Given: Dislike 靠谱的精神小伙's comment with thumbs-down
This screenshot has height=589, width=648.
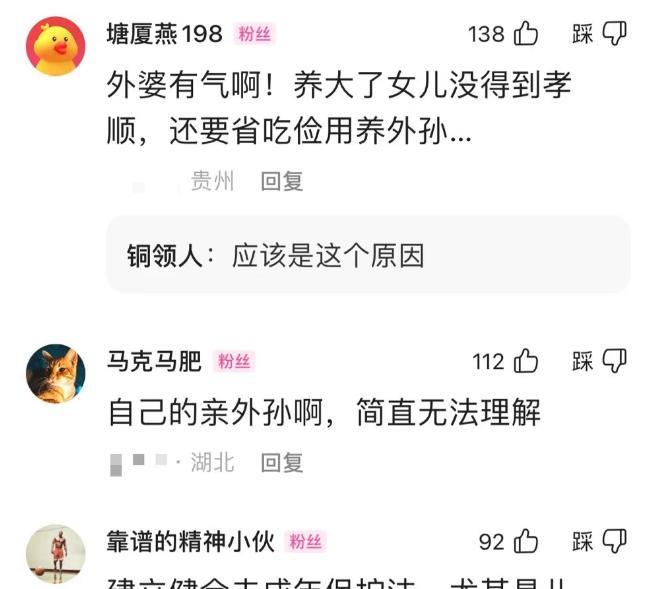Looking at the screenshot, I should point(614,541).
